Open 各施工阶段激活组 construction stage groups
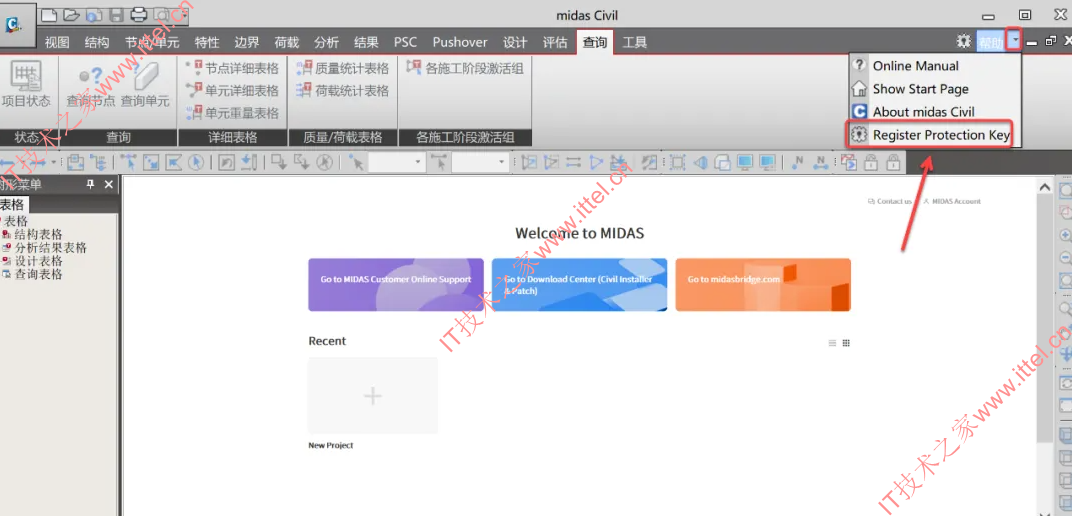The image size is (1072, 516). (465, 68)
